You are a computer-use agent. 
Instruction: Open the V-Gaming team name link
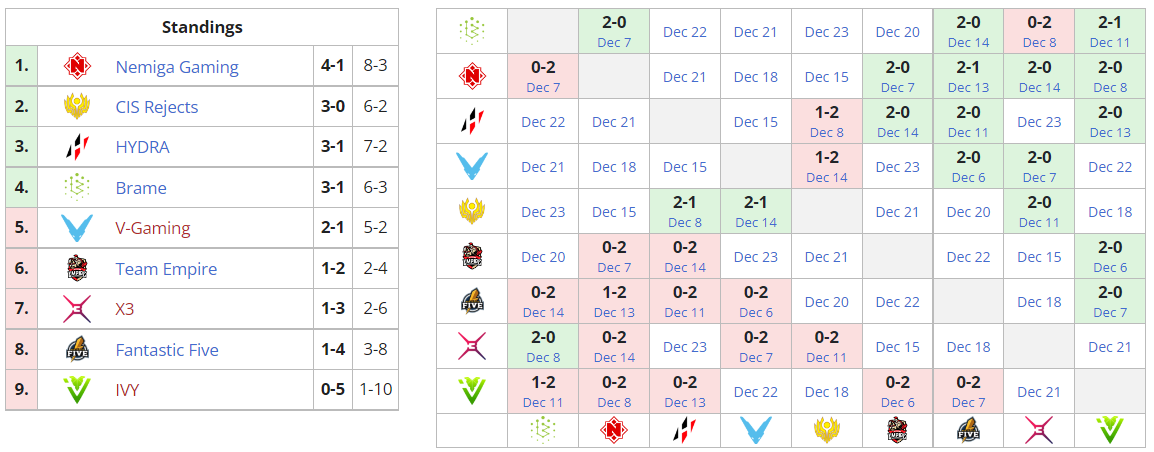click(x=153, y=228)
